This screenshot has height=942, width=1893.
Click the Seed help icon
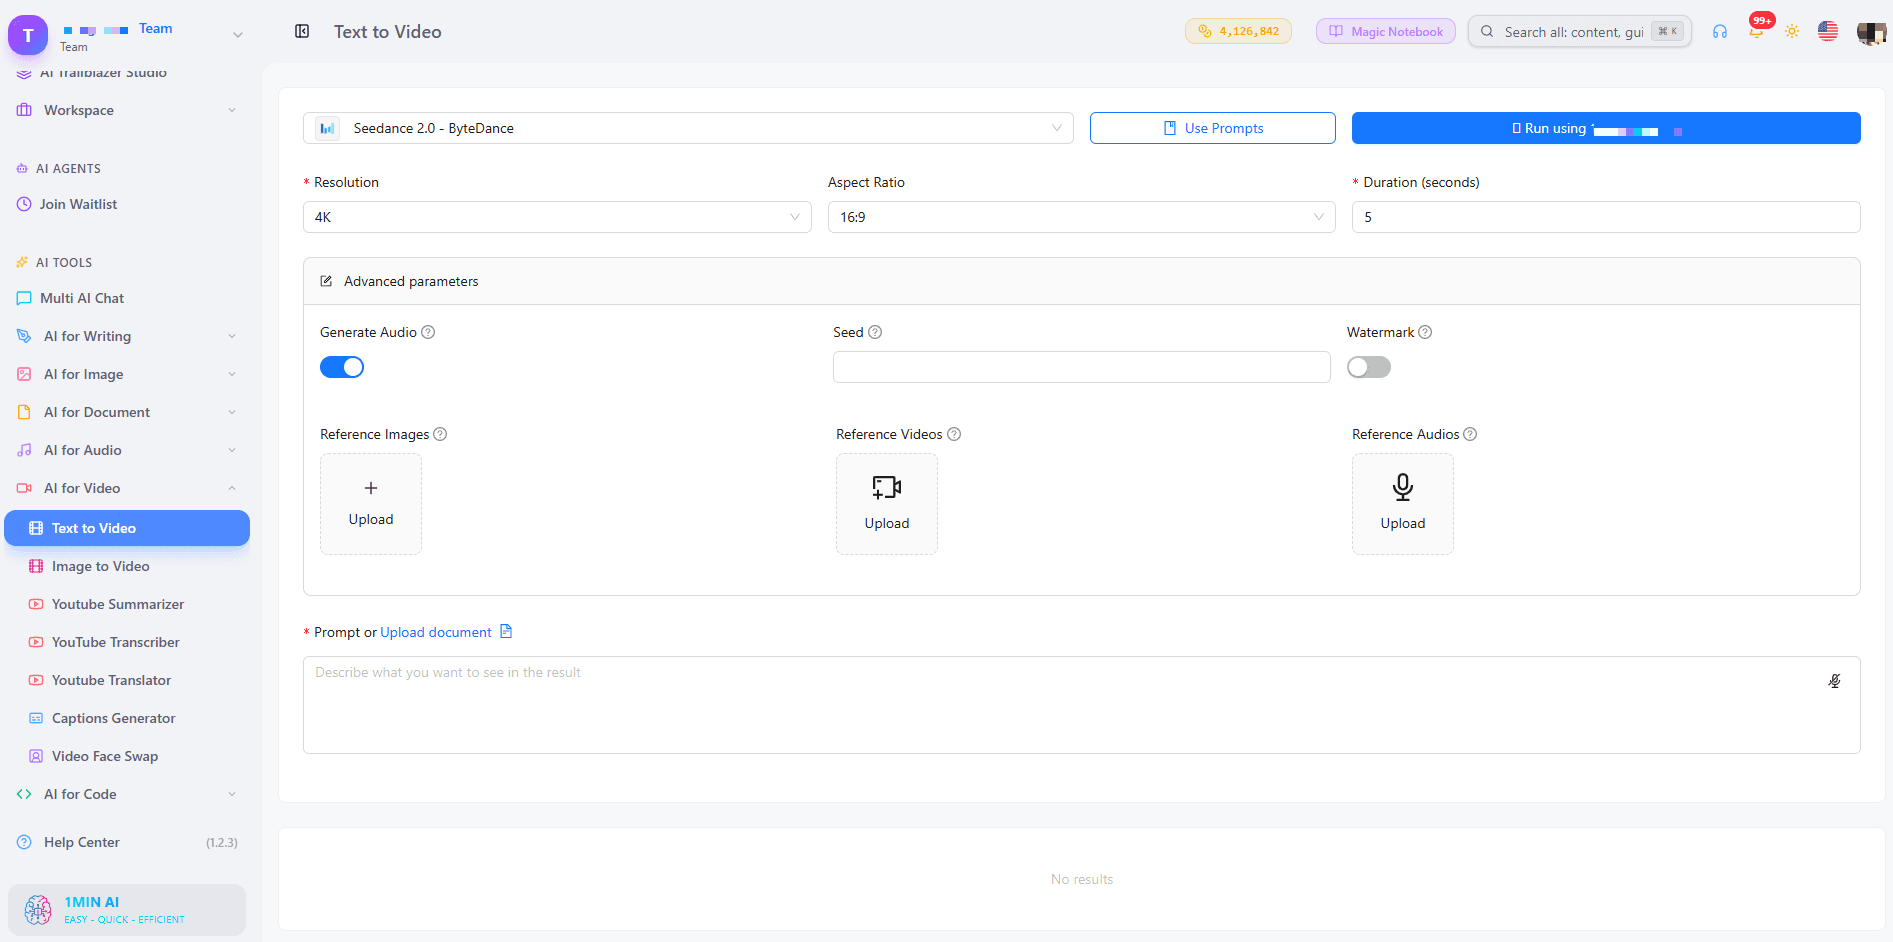coord(875,332)
